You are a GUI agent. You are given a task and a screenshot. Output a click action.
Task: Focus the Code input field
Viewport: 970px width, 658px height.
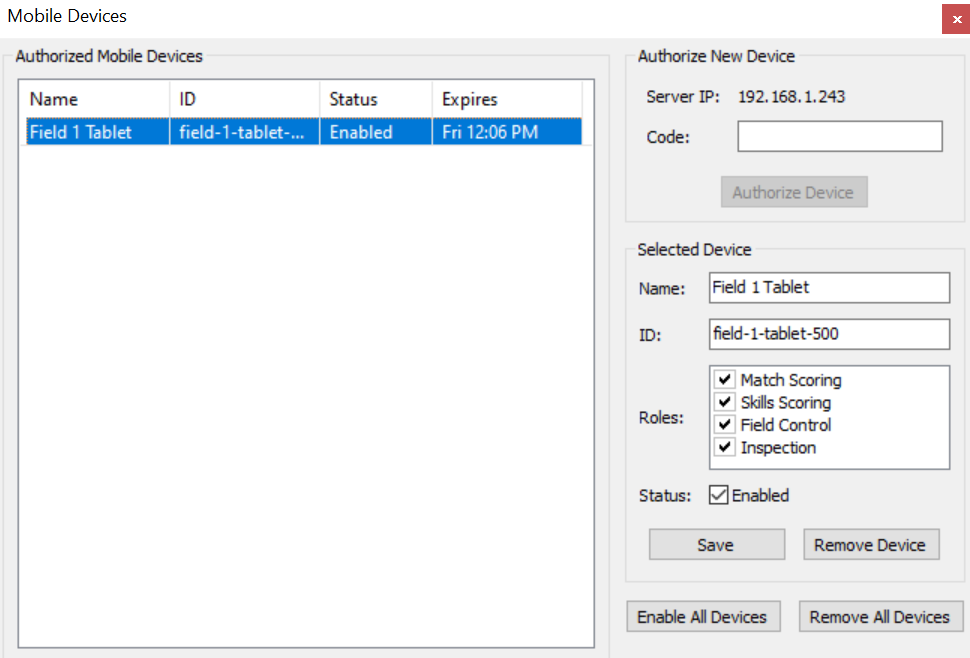[839, 137]
